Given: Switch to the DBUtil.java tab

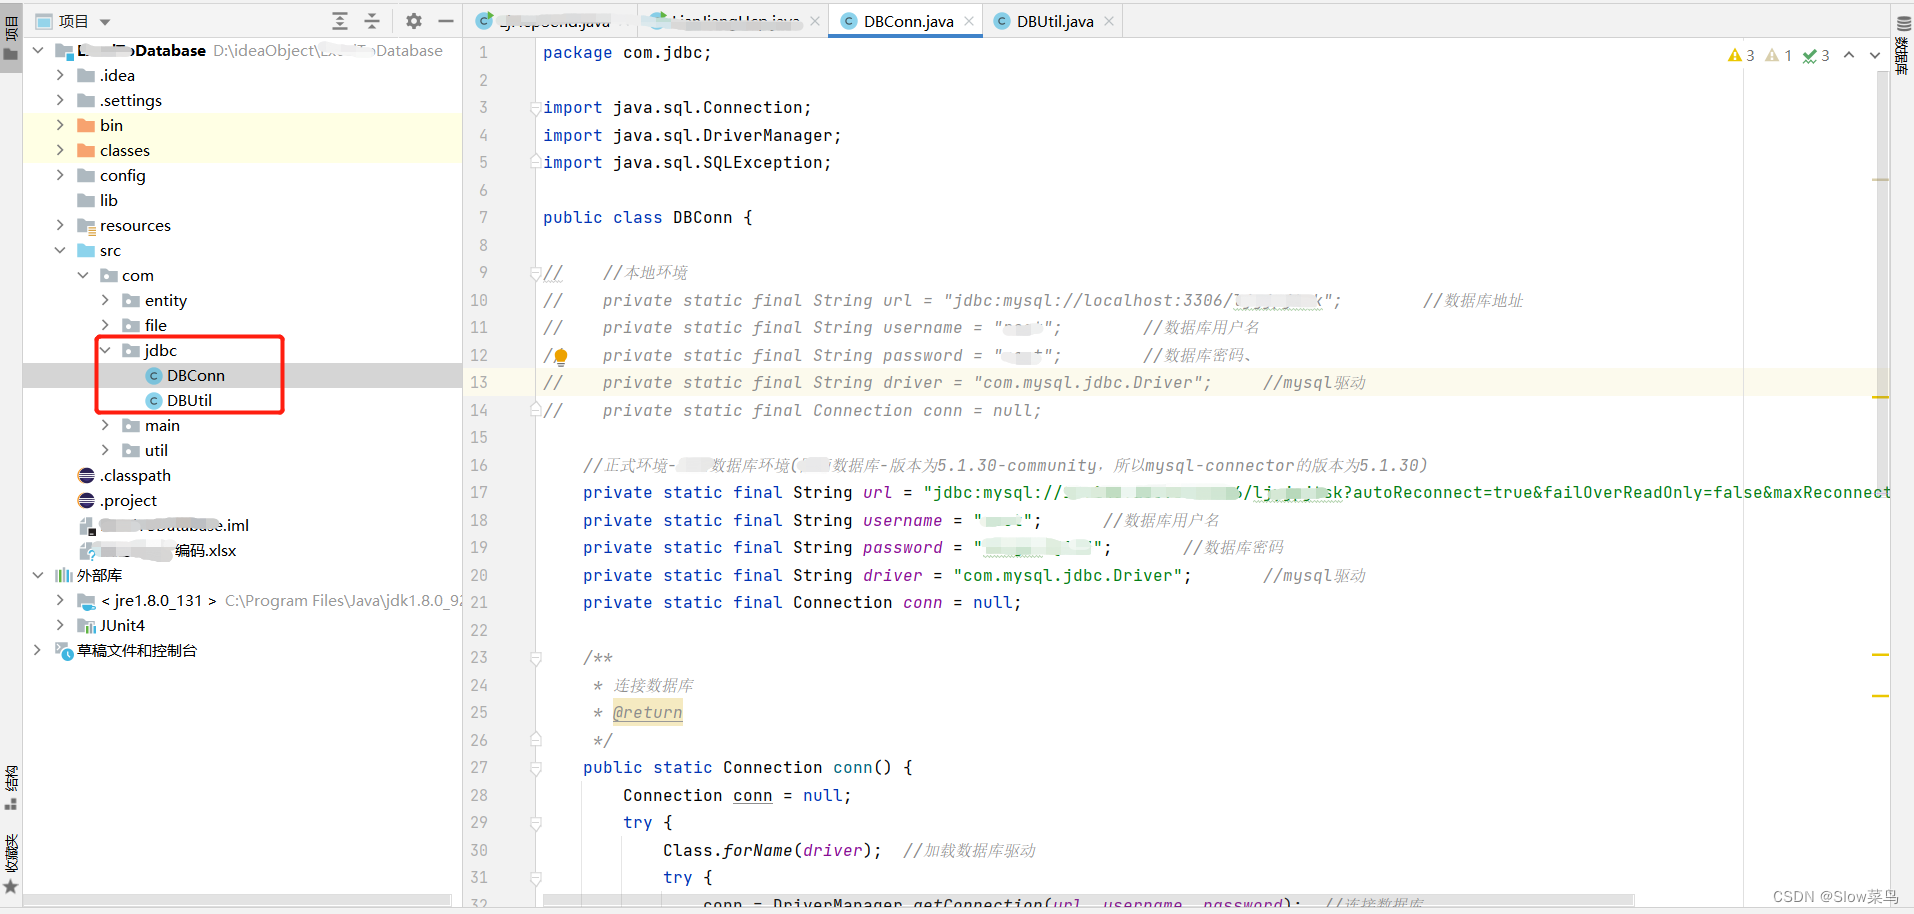Looking at the screenshot, I should (1055, 21).
